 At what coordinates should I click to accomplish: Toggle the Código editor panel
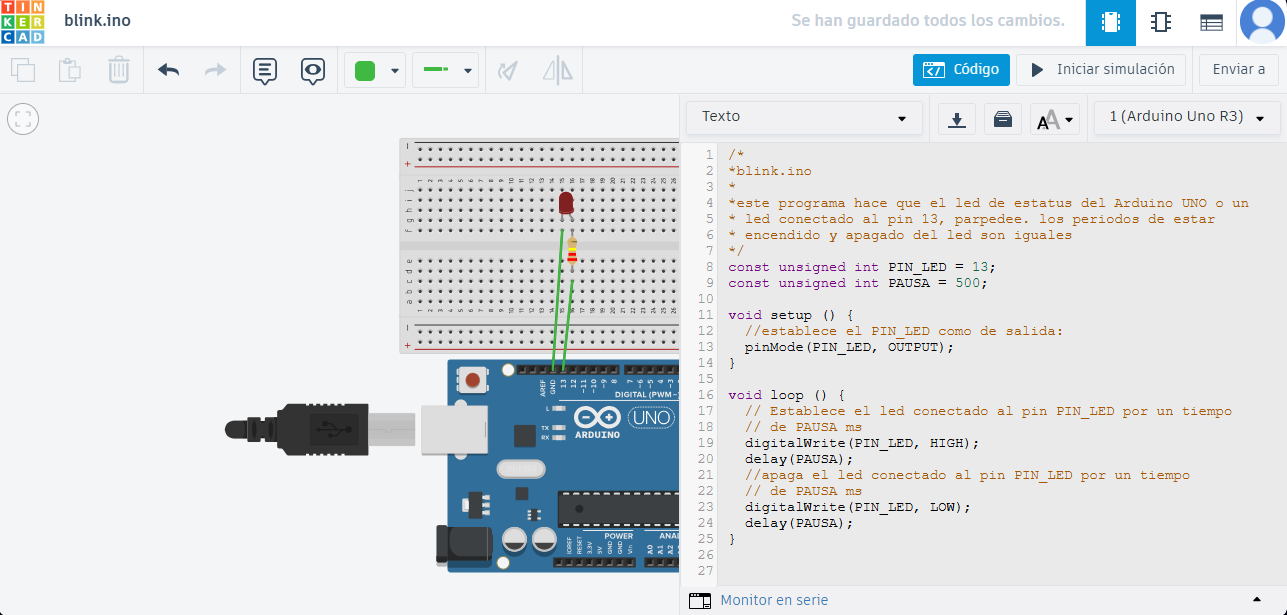coord(961,70)
